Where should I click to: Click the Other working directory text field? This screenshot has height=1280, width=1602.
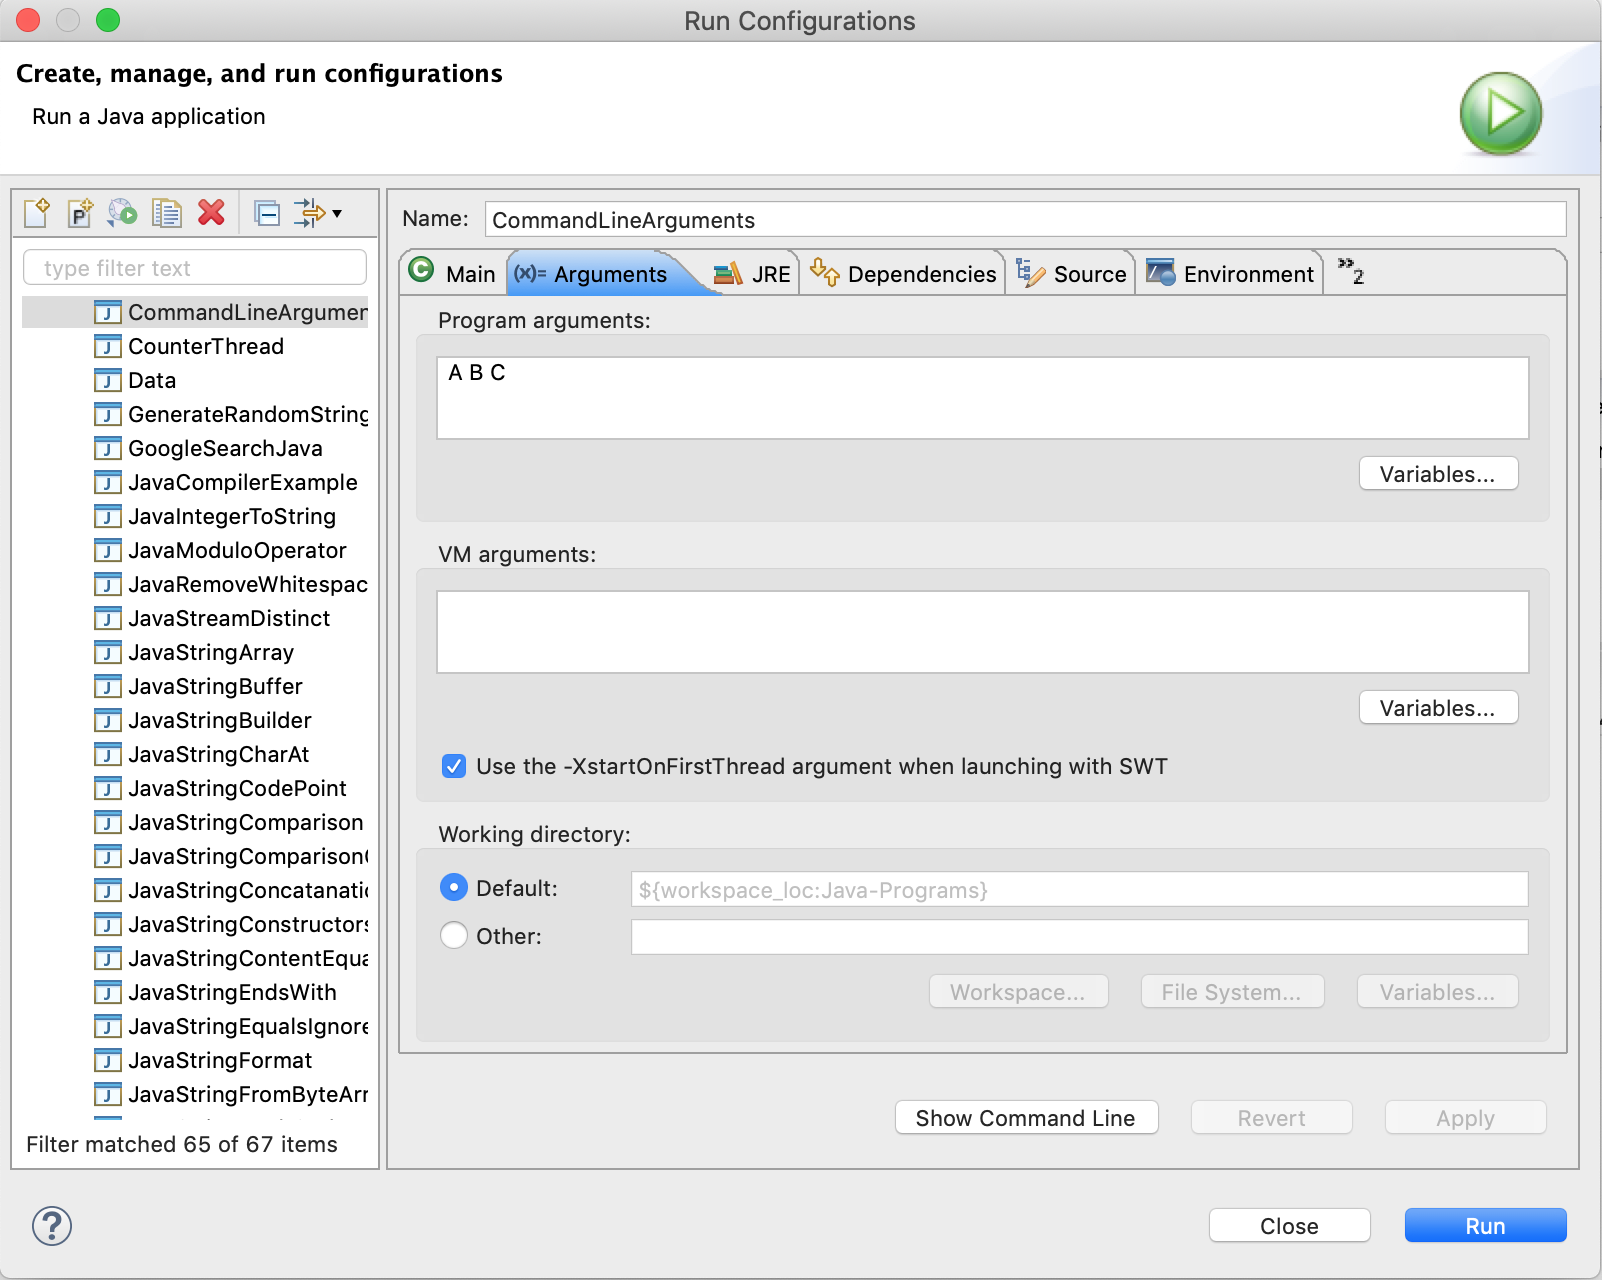pyautogui.click(x=1079, y=937)
